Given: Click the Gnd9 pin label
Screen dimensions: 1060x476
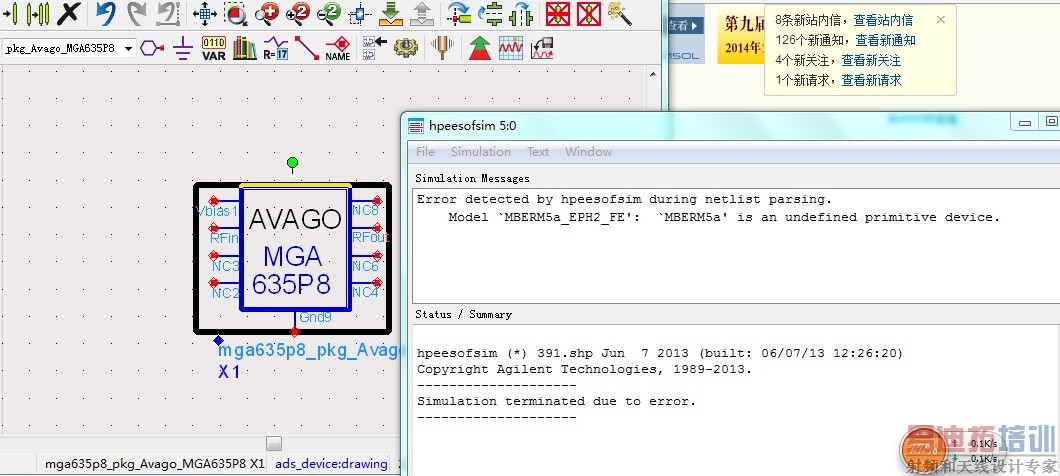Looking at the screenshot, I should [x=315, y=317].
